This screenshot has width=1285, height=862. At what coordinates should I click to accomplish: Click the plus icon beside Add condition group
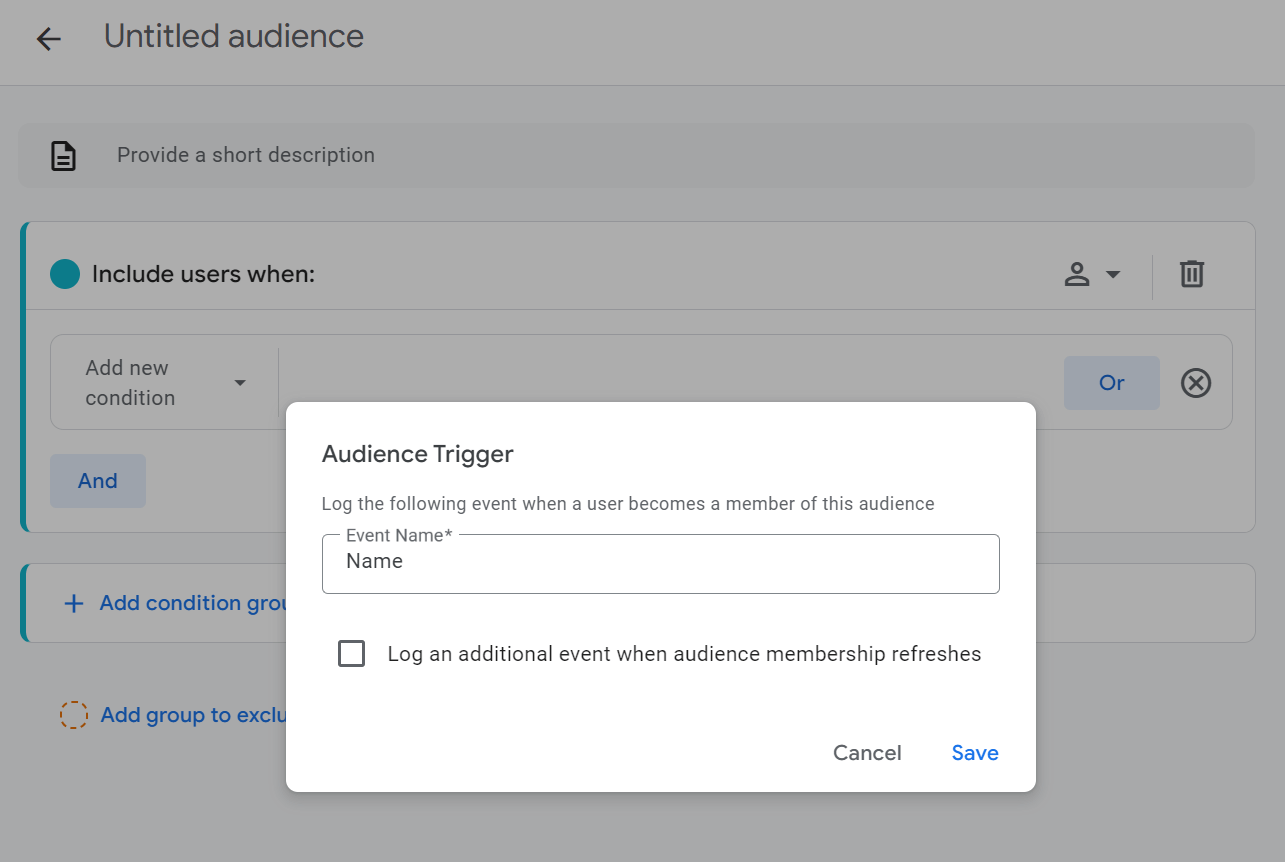(74, 604)
